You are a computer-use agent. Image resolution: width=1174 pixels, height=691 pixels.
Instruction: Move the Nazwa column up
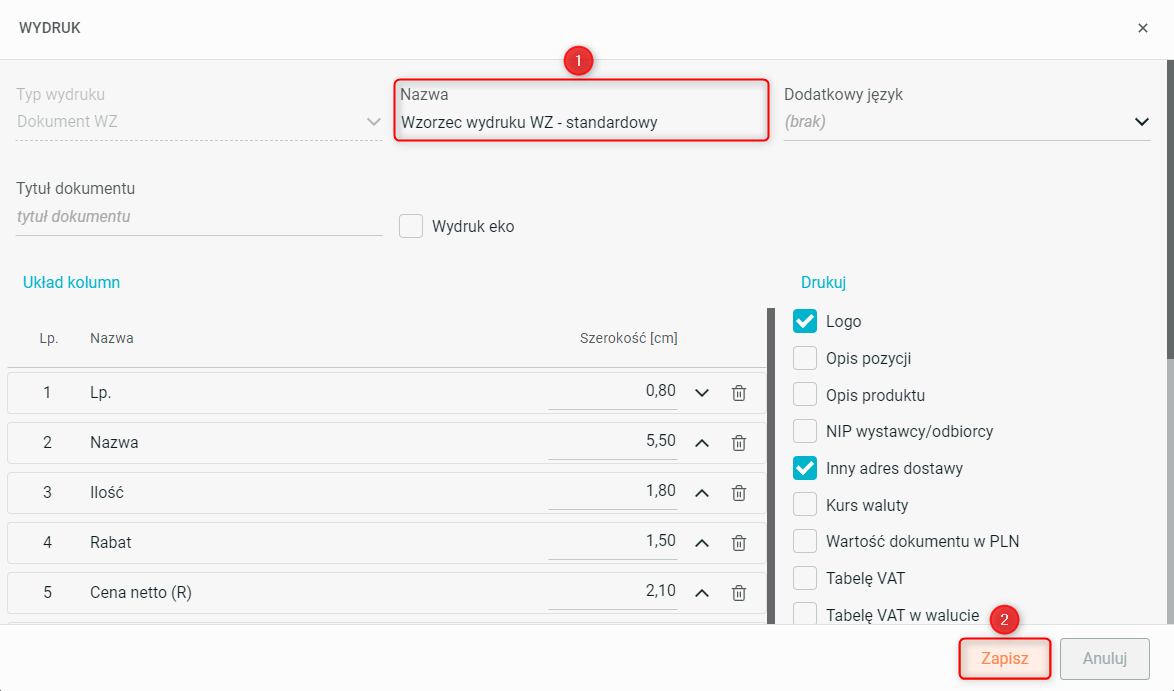point(702,443)
